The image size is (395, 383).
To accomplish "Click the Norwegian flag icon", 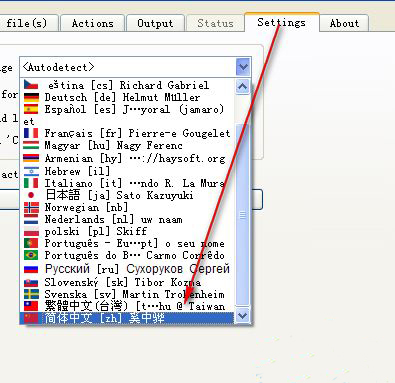I will coord(31,207).
